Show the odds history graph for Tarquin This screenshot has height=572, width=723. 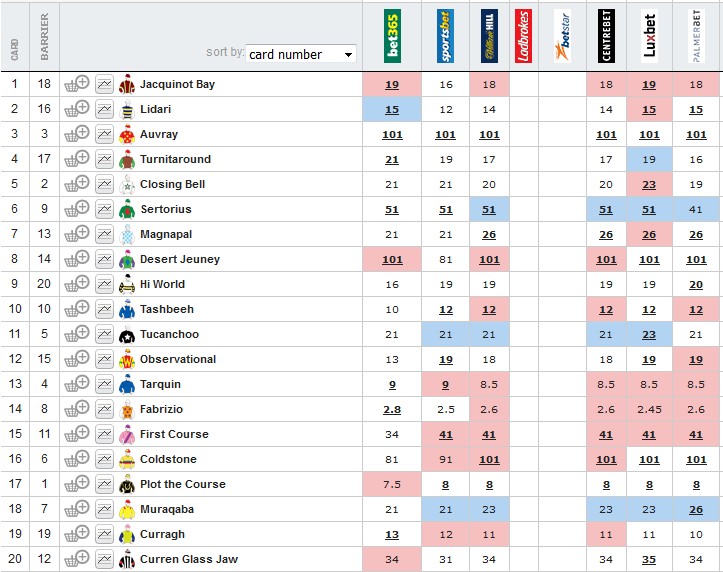point(104,385)
